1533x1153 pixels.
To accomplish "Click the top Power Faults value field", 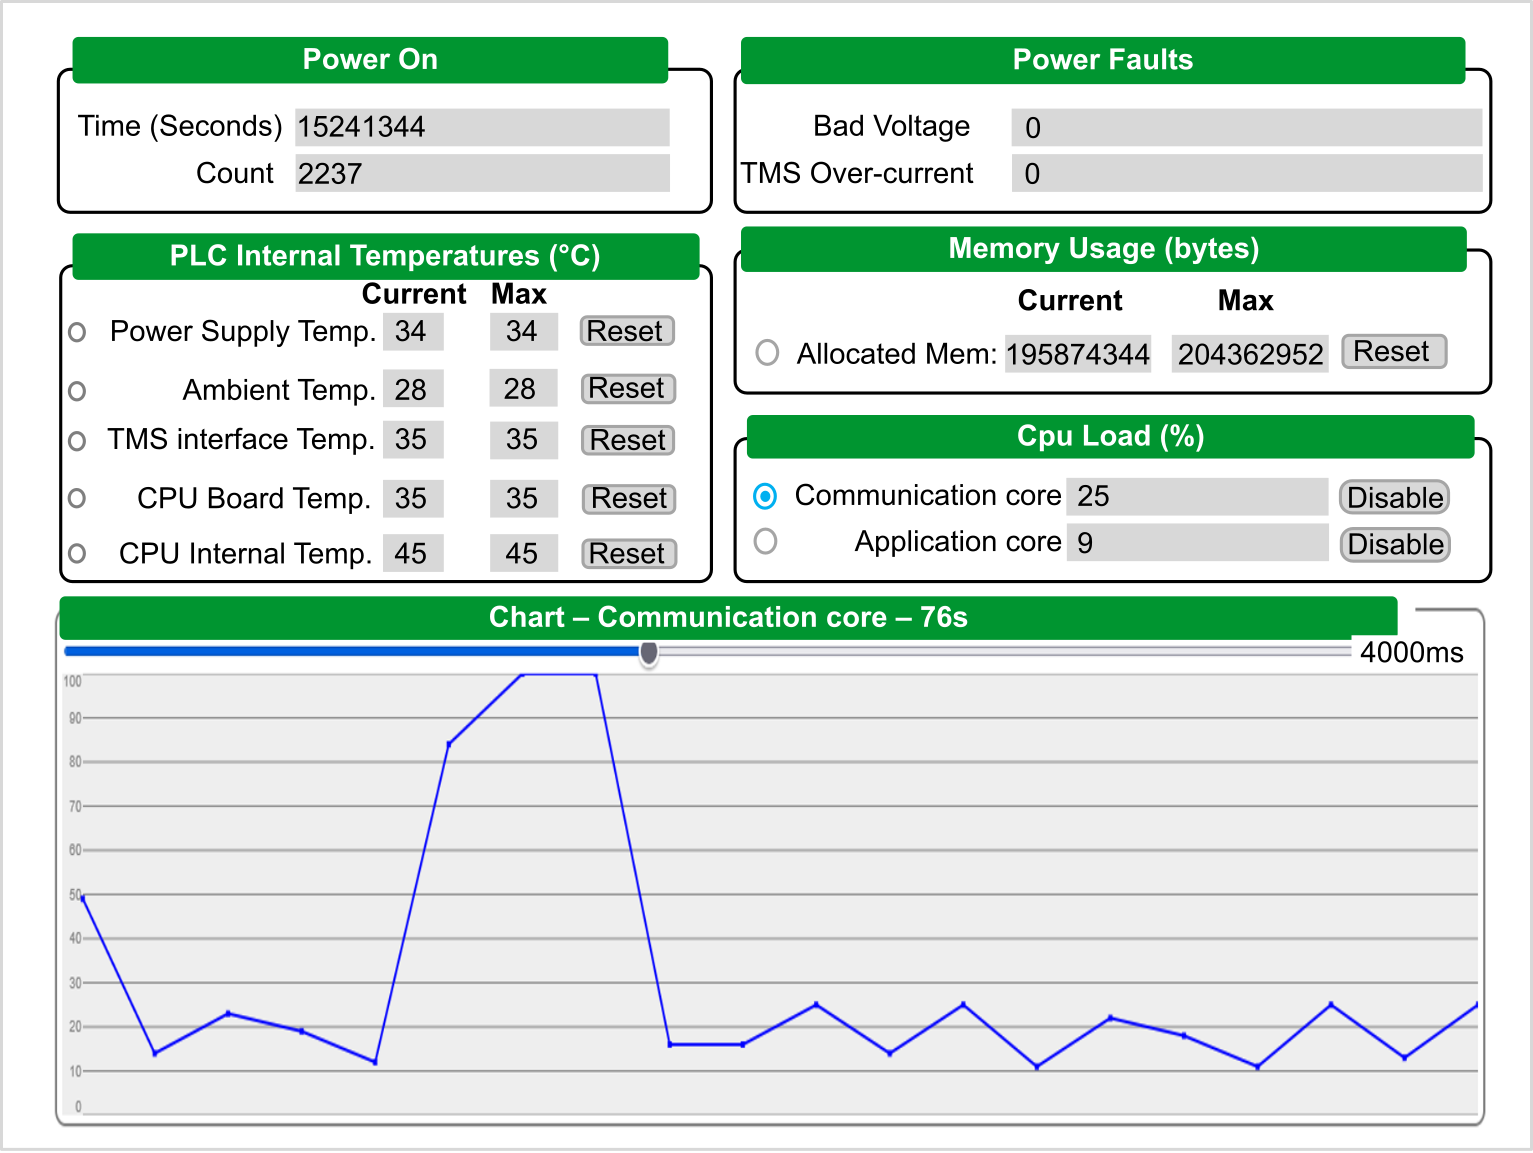I will click(1246, 128).
